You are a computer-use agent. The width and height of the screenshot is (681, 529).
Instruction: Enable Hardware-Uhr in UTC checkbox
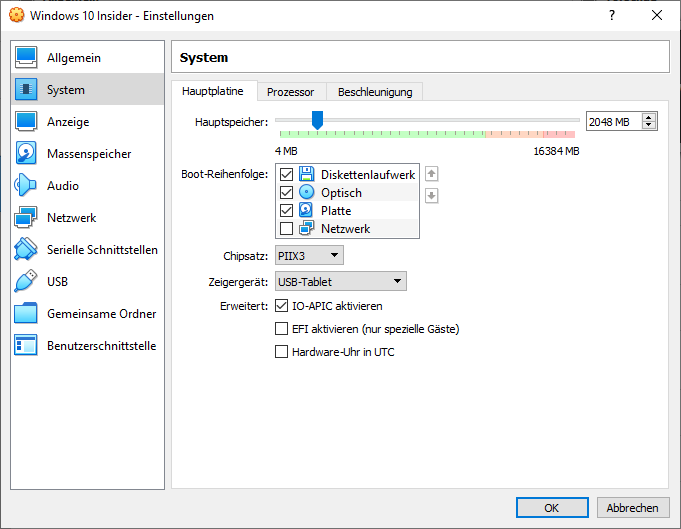(281, 352)
